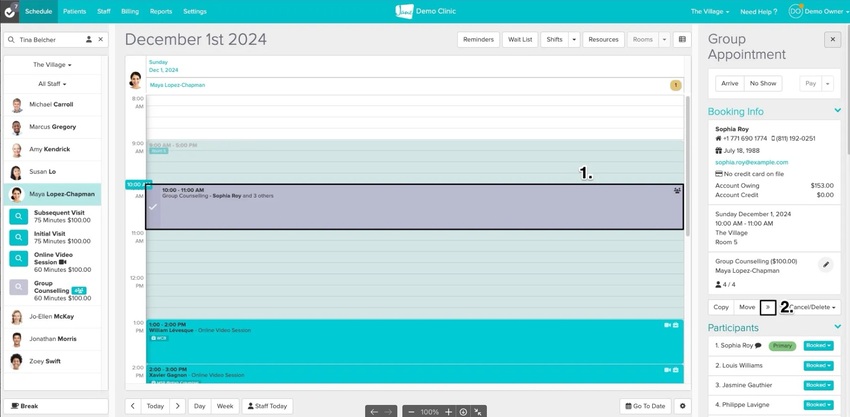
Task: Edit Group Counselling treatment with pencil icon
Action: click(826, 265)
